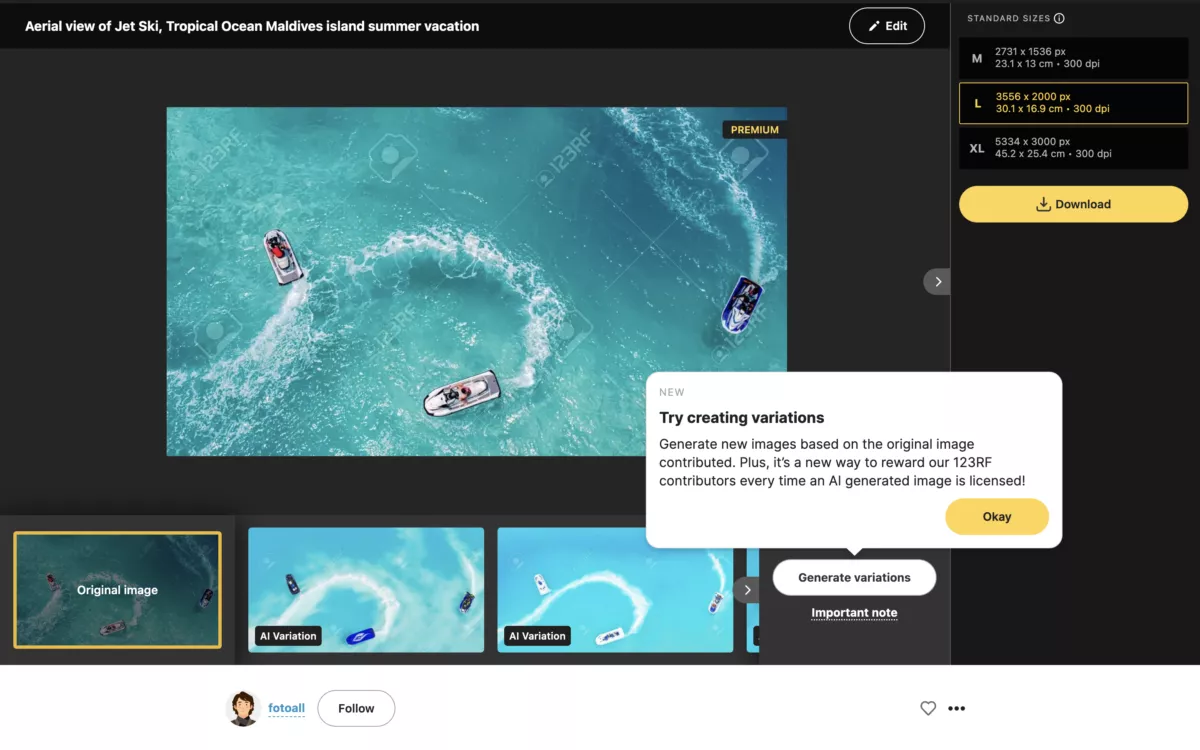Click Generate variations button
Viewport: 1200px width, 750px height.
(x=854, y=578)
